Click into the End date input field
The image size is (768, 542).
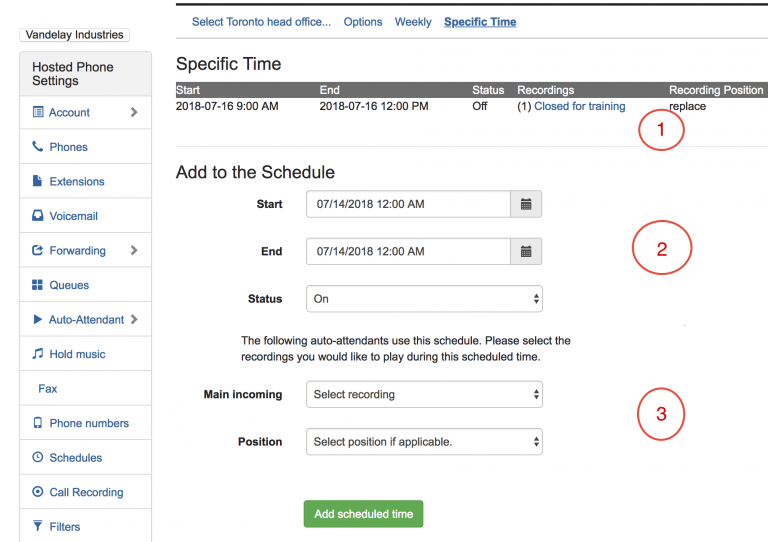pos(408,252)
